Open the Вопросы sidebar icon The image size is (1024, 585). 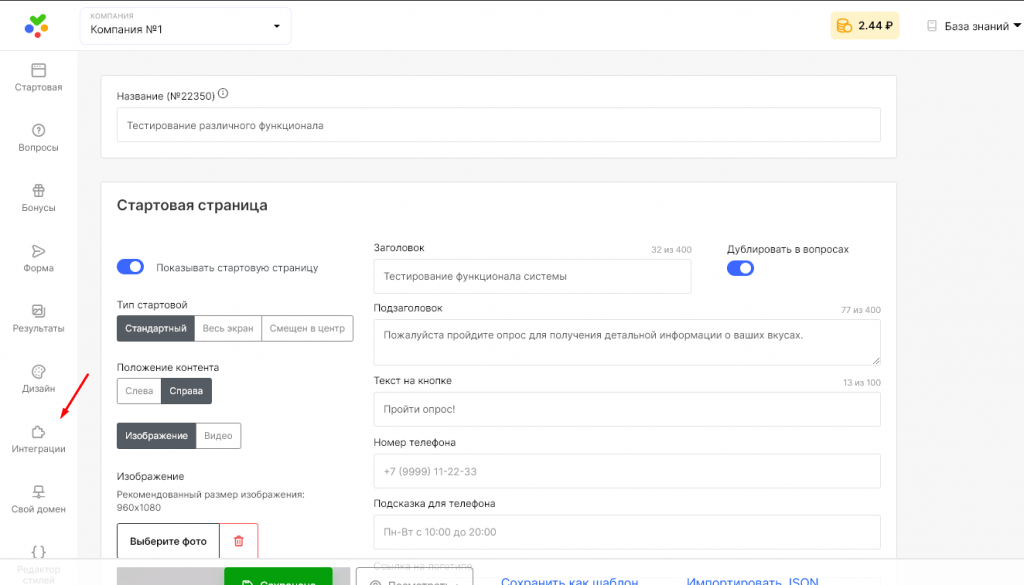point(38,131)
